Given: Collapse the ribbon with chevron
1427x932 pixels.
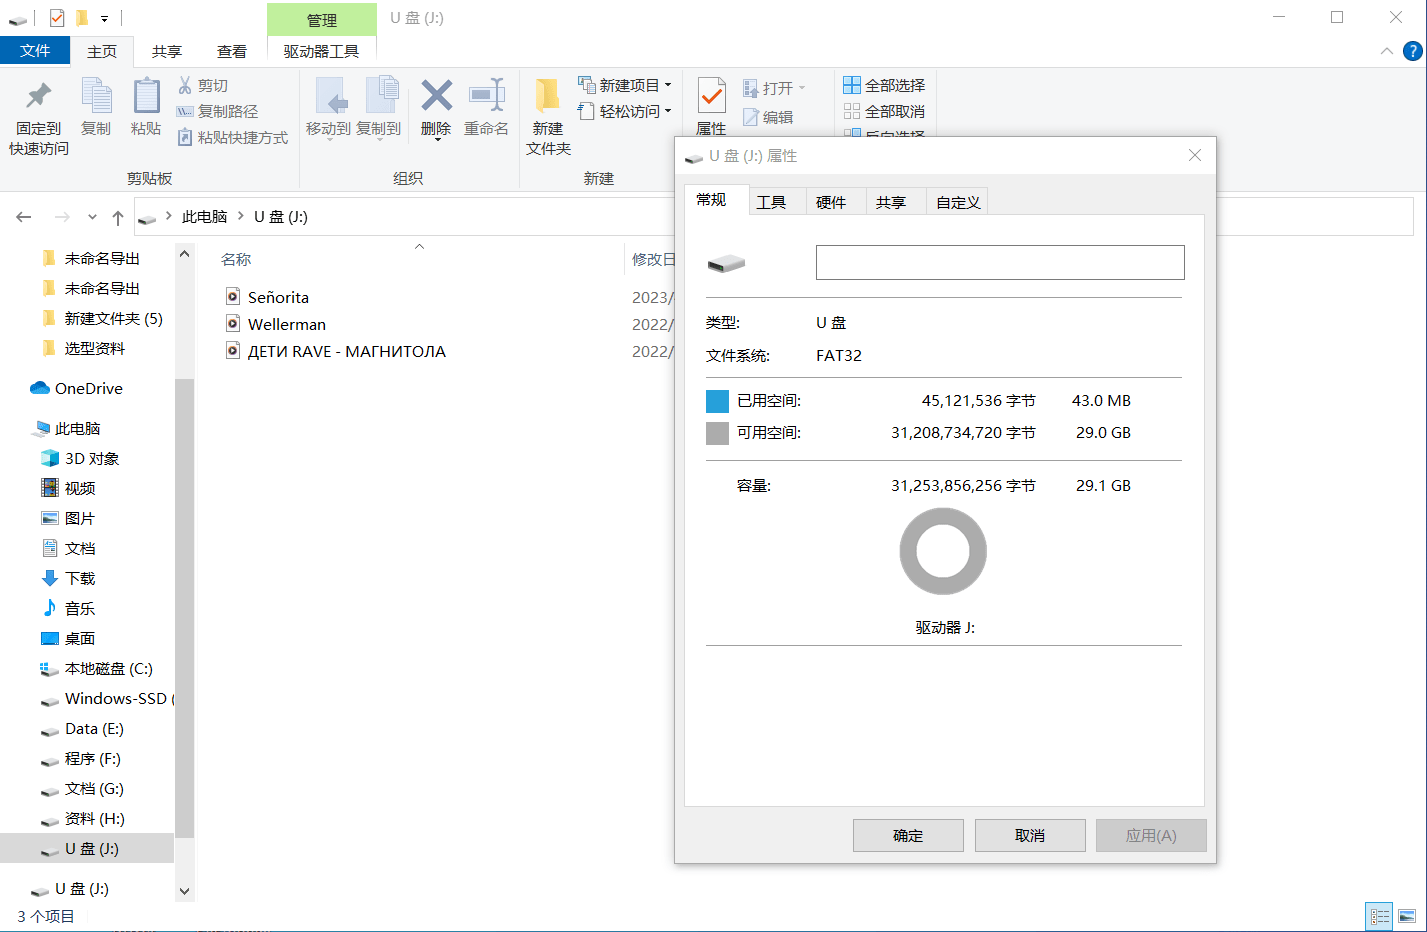Looking at the screenshot, I should pos(1386,51).
